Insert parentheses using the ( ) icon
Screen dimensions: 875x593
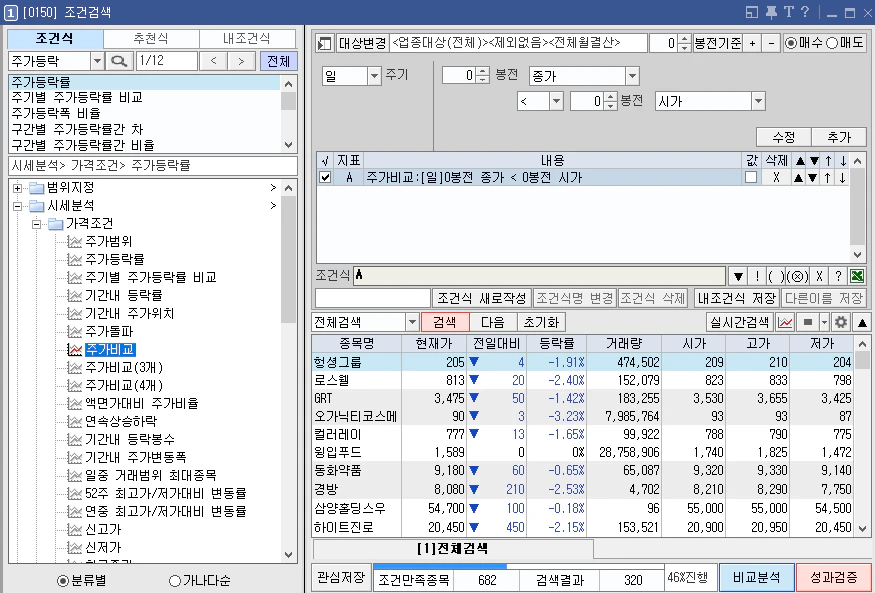click(x=776, y=276)
